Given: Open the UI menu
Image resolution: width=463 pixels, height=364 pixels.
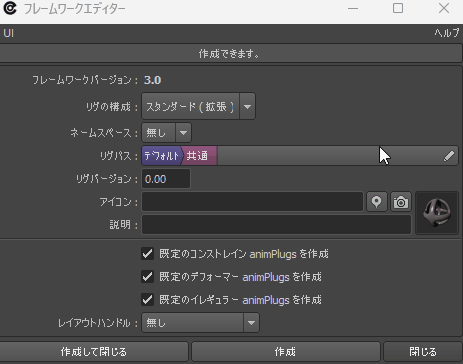Looking at the screenshot, I should tap(9, 33).
